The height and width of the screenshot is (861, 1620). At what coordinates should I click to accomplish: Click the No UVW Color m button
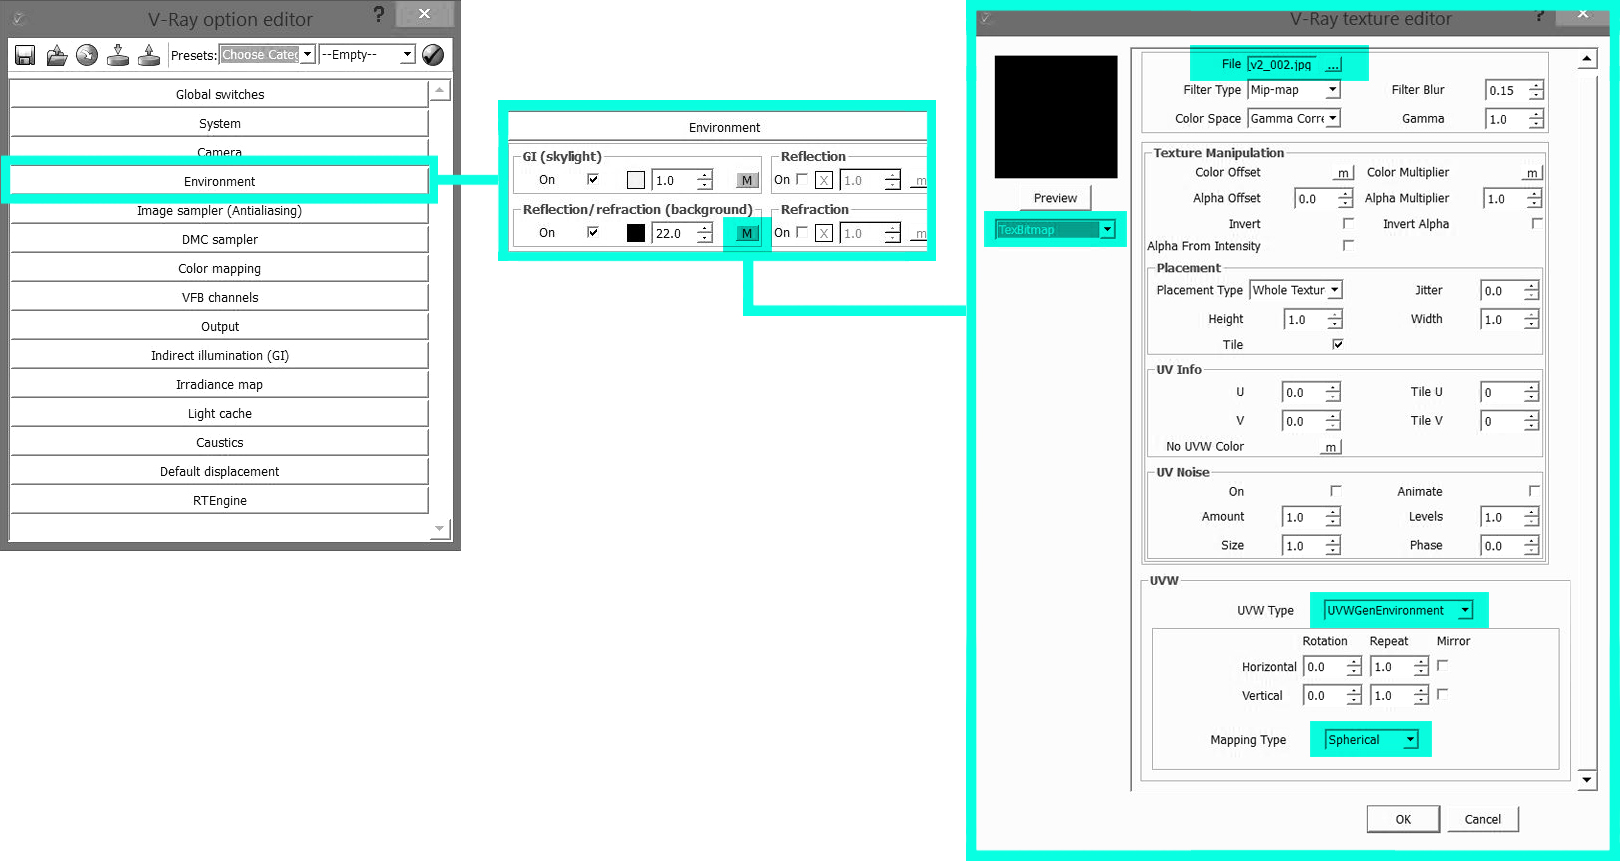click(1330, 447)
